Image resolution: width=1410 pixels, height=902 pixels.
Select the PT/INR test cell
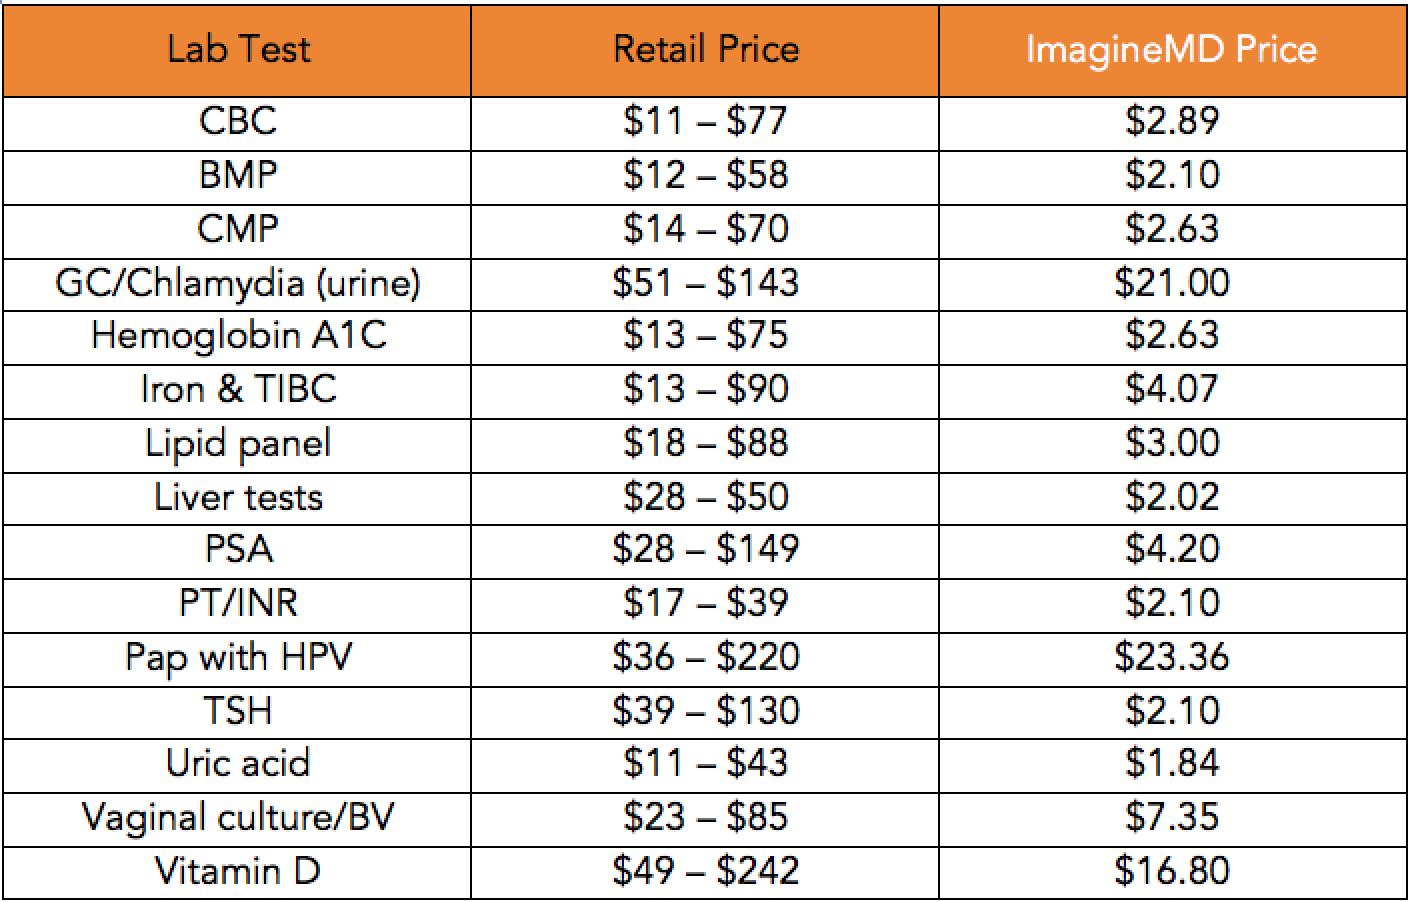237,604
